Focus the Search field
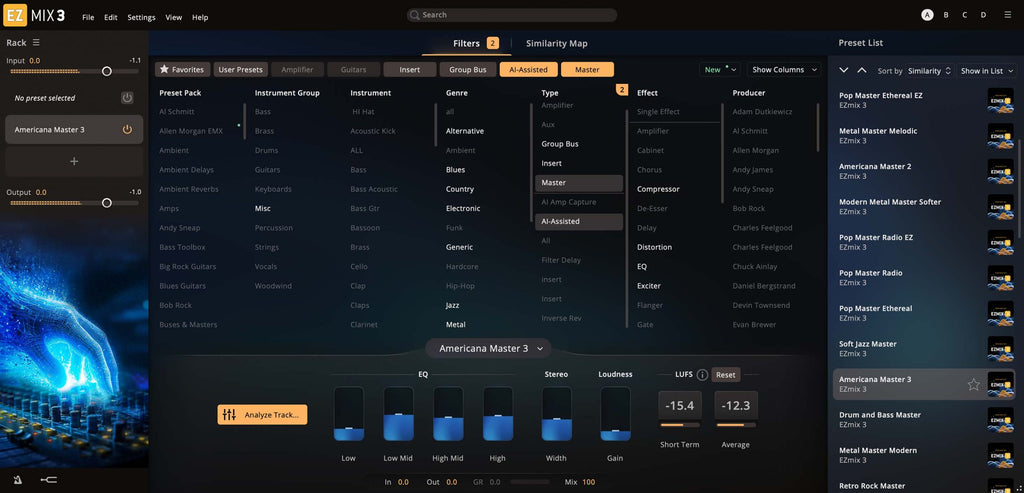The image size is (1024, 493). click(511, 15)
